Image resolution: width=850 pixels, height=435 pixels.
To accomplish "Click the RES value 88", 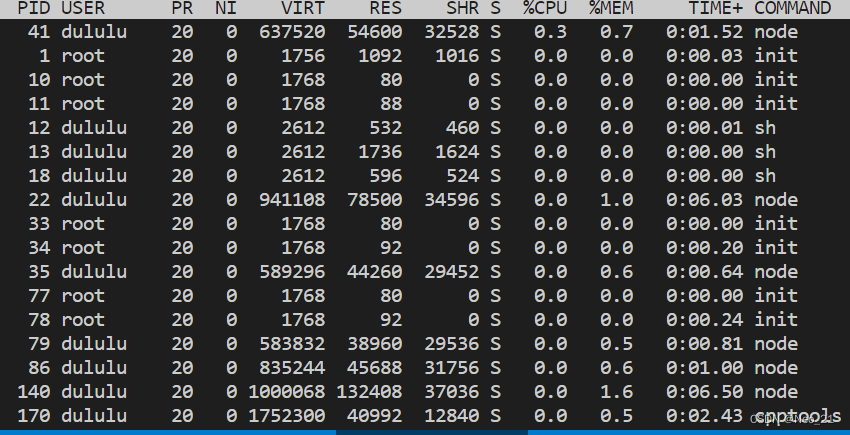I will click(x=391, y=104).
